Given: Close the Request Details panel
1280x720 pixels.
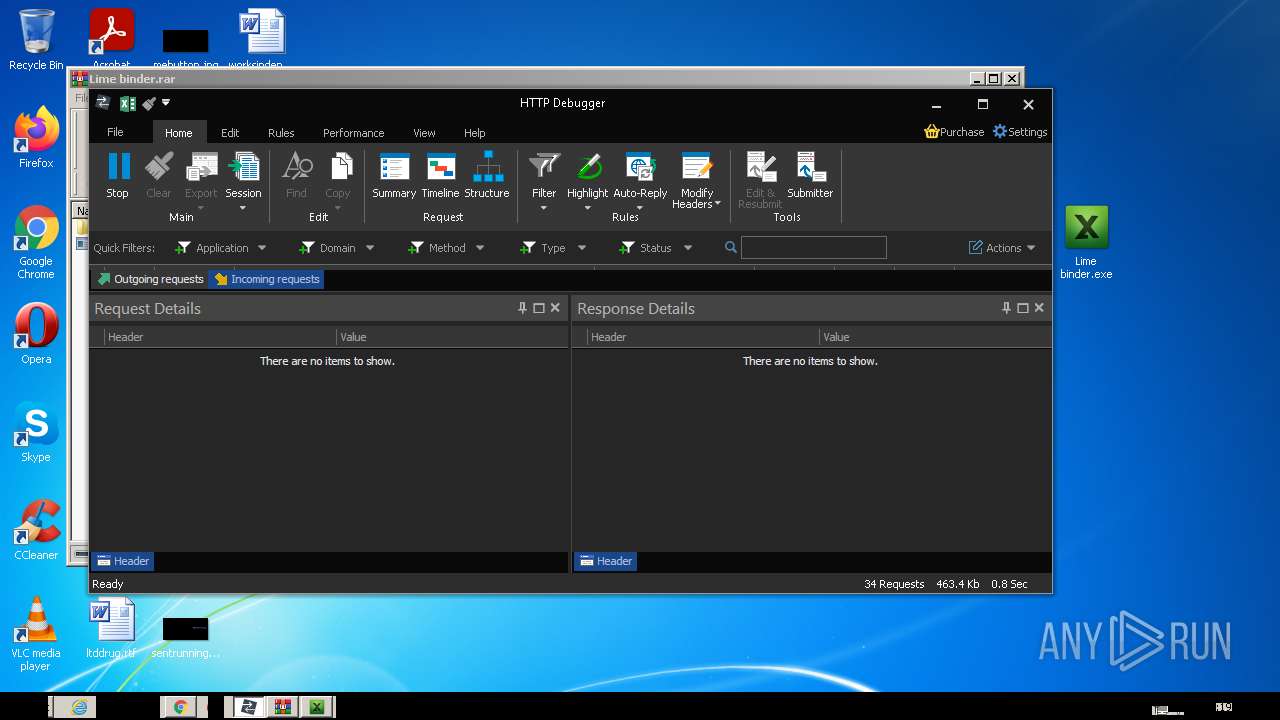Looking at the screenshot, I should tap(555, 308).
